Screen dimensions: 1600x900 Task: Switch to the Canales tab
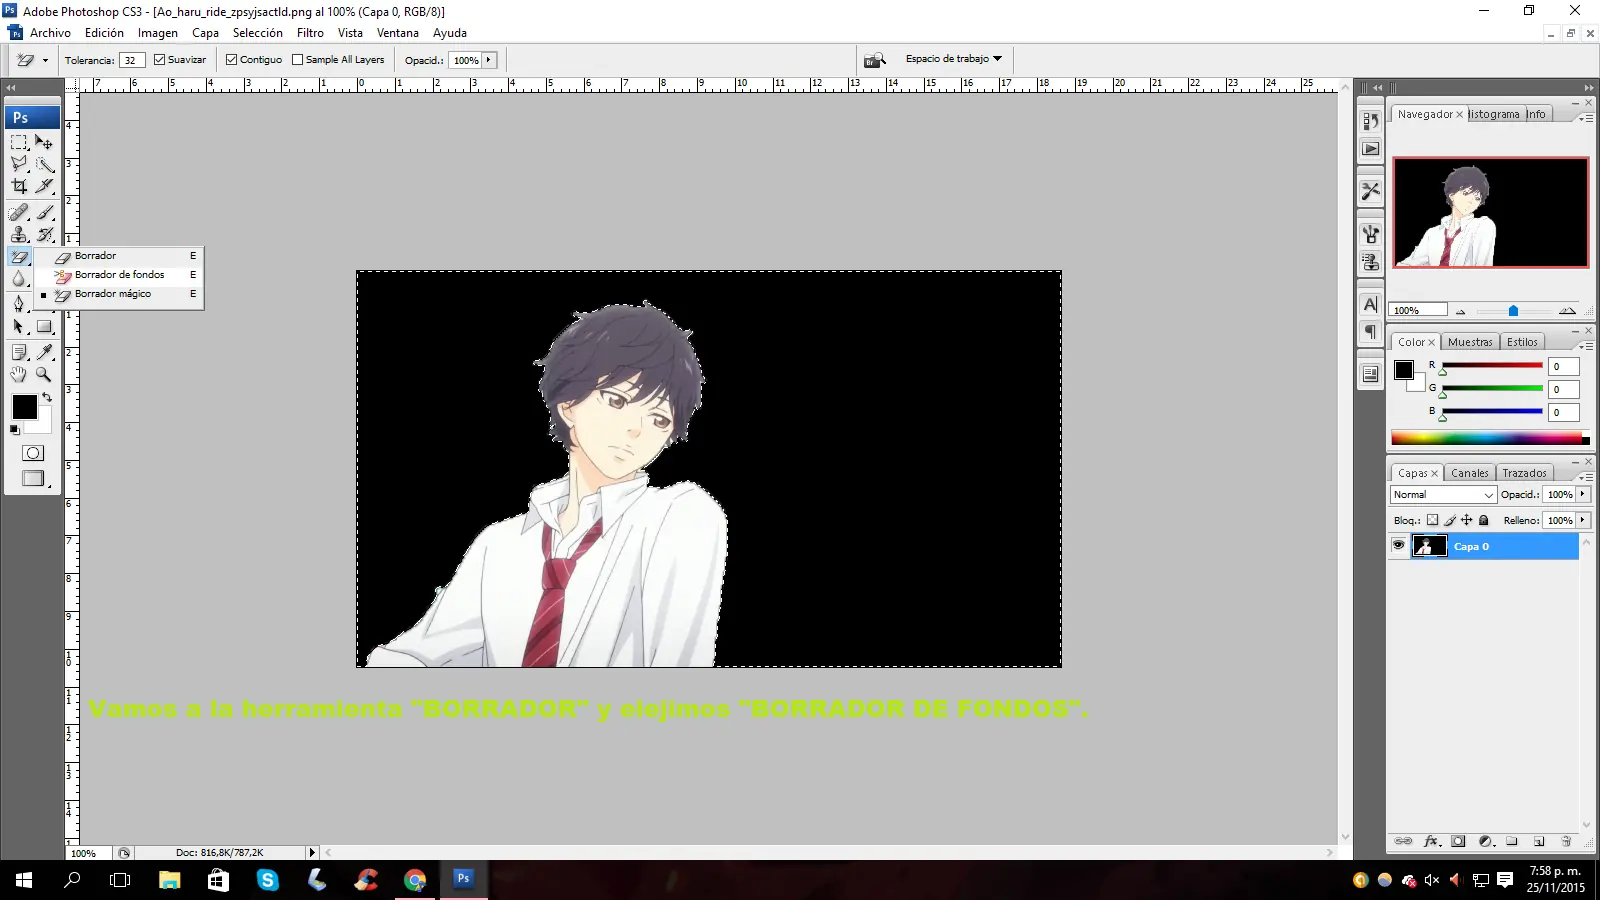1469,473
